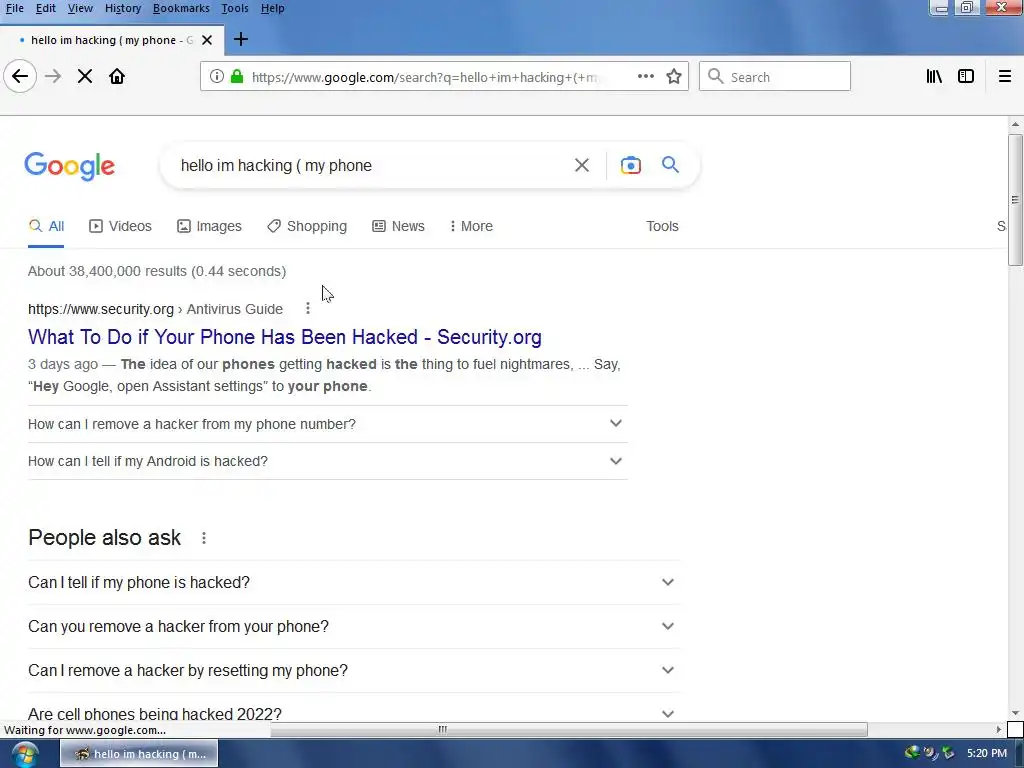1024x768 pixels.
Task: Open options dots next to People also ask
Action: (204, 537)
